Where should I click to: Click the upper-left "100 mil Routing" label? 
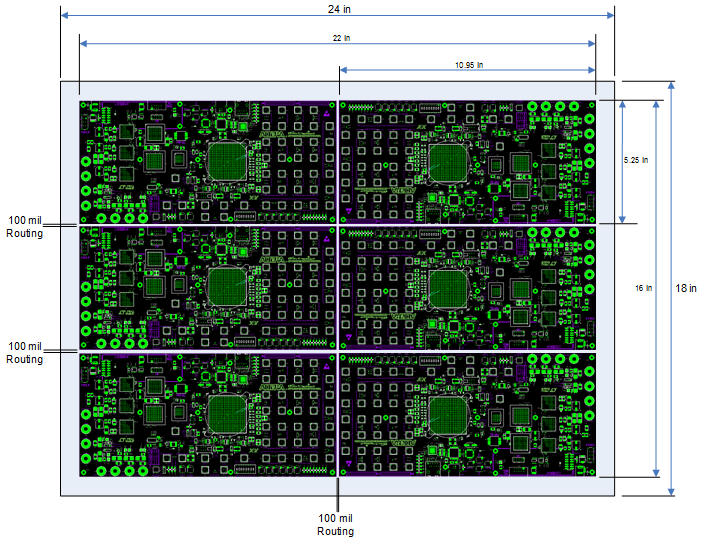25,227
